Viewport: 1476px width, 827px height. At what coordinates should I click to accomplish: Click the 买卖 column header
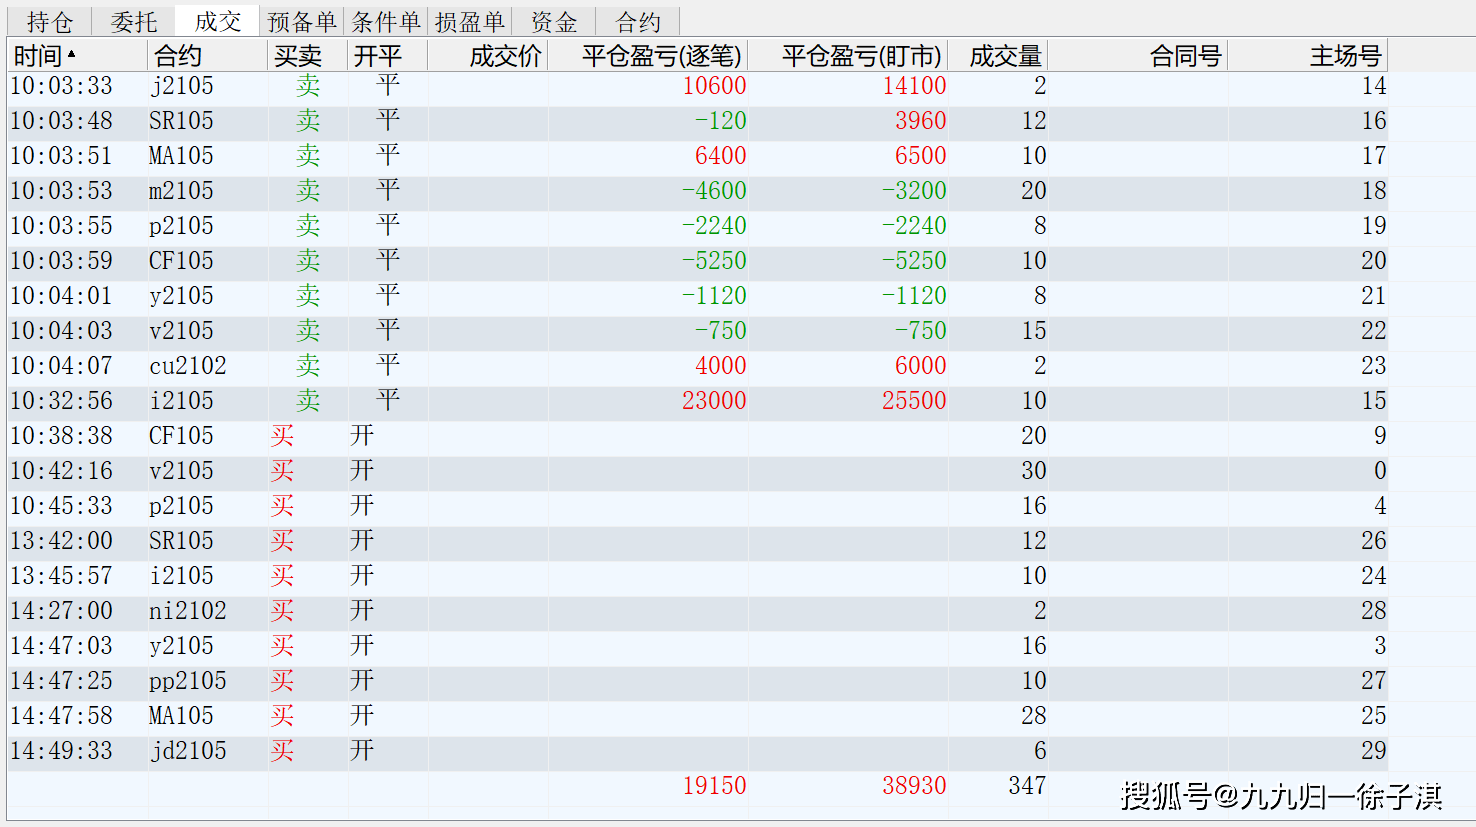(308, 56)
